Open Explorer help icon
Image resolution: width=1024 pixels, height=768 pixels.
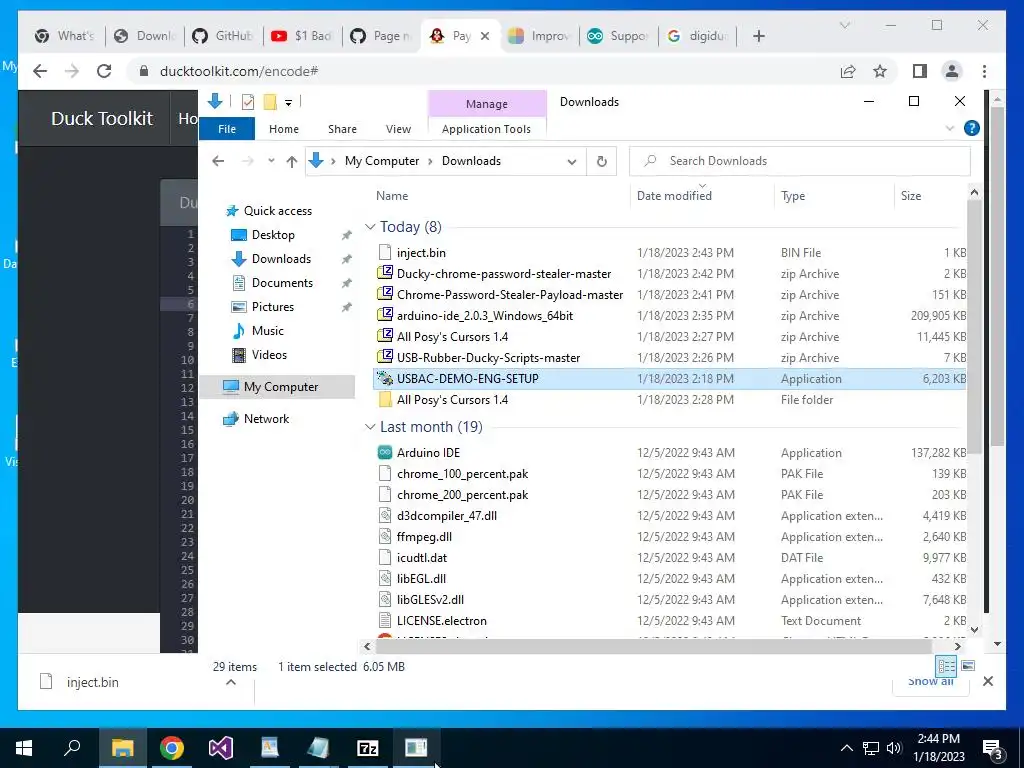pyautogui.click(x=971, y=128)
